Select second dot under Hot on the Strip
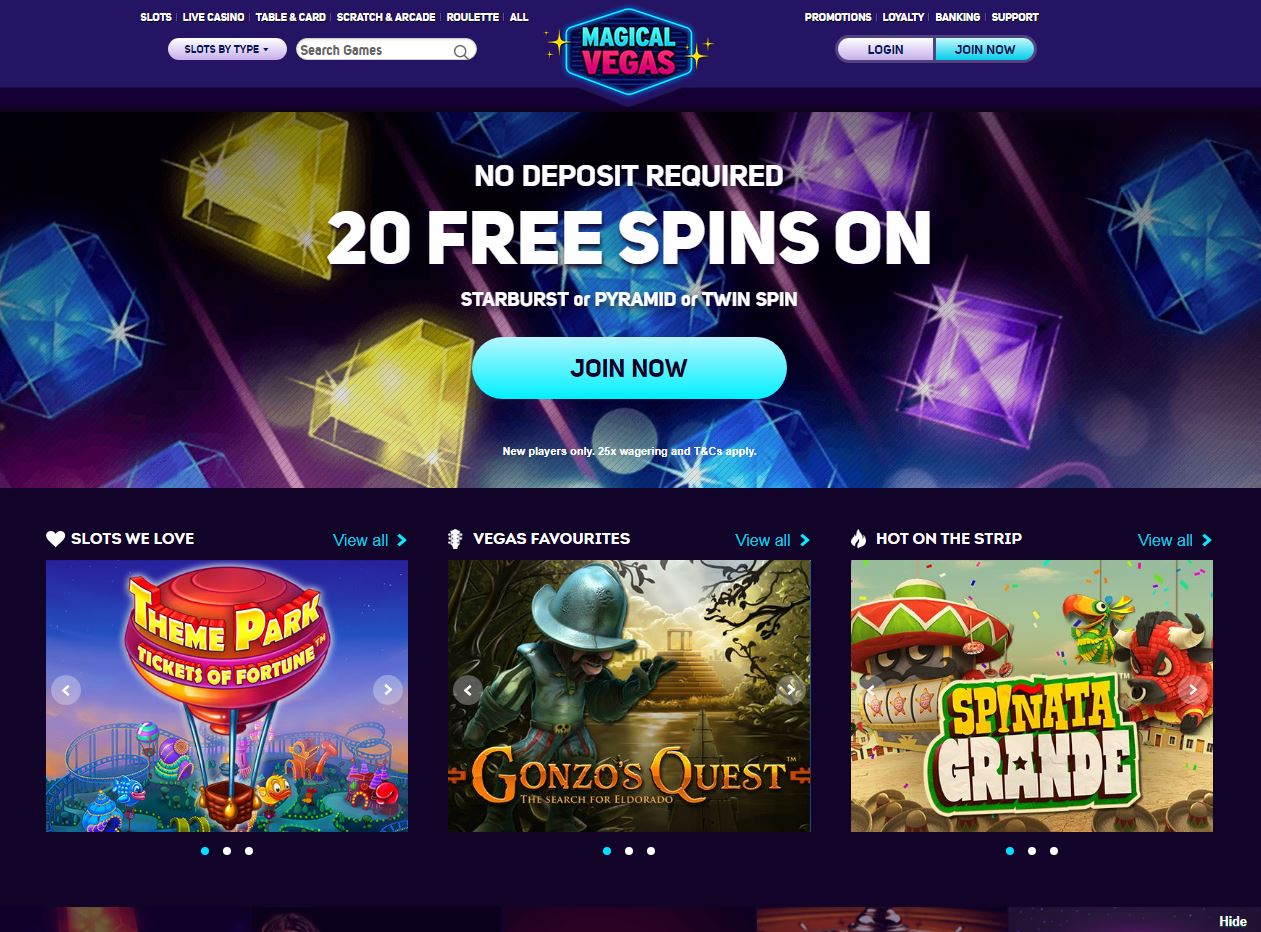The height and width of the screenshot is (932, 1261). point(1032,851)
